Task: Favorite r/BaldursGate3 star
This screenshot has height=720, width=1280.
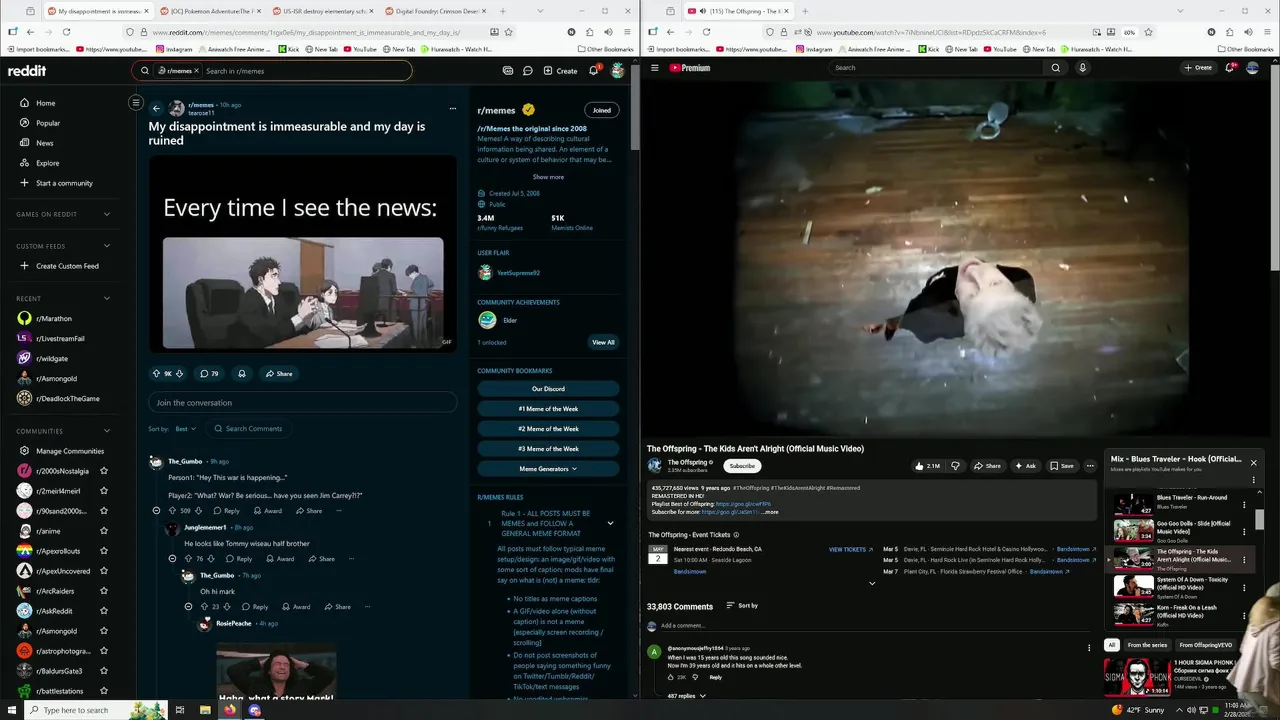Action: (x=104, y=671)
